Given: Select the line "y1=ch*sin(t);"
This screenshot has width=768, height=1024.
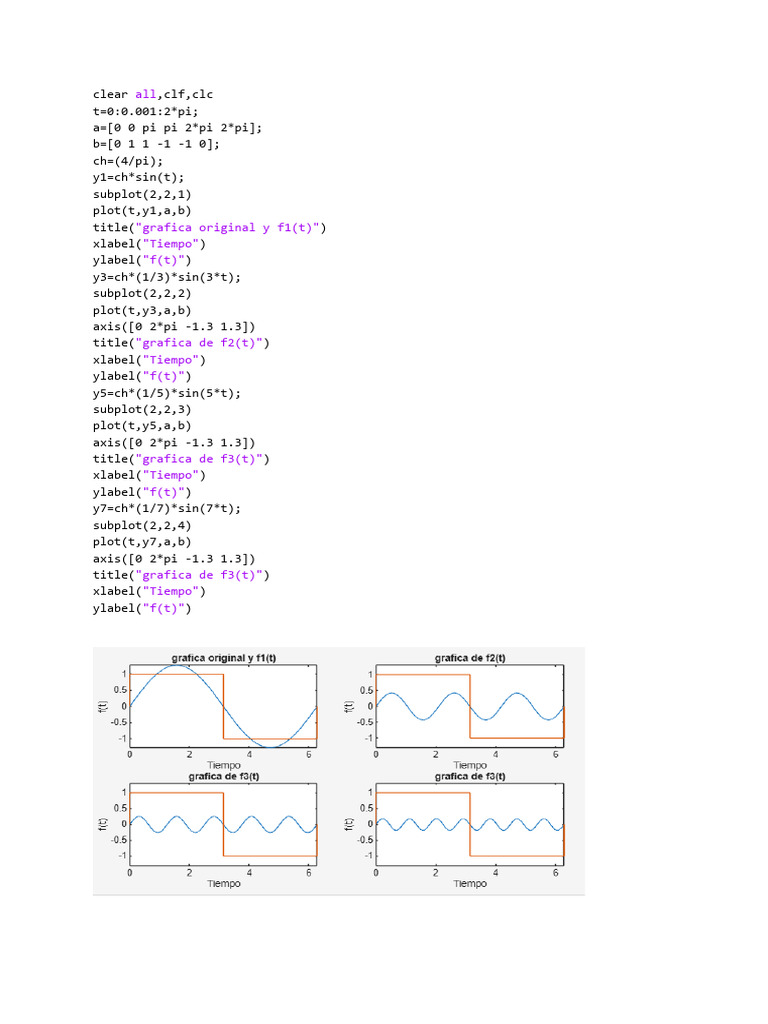Looking at the screenshot, I should [x=138, y=178].
